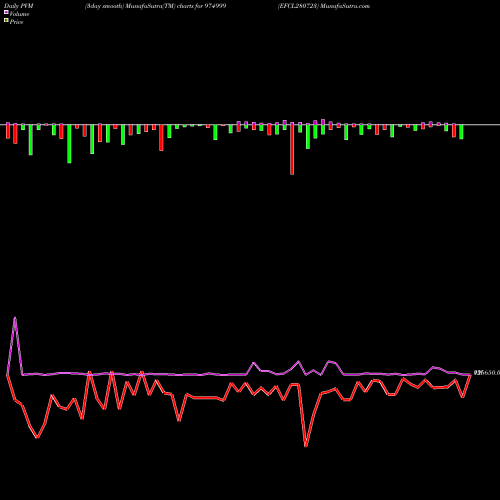
Task: Click the value label at the line end
Action: (487, 373)
